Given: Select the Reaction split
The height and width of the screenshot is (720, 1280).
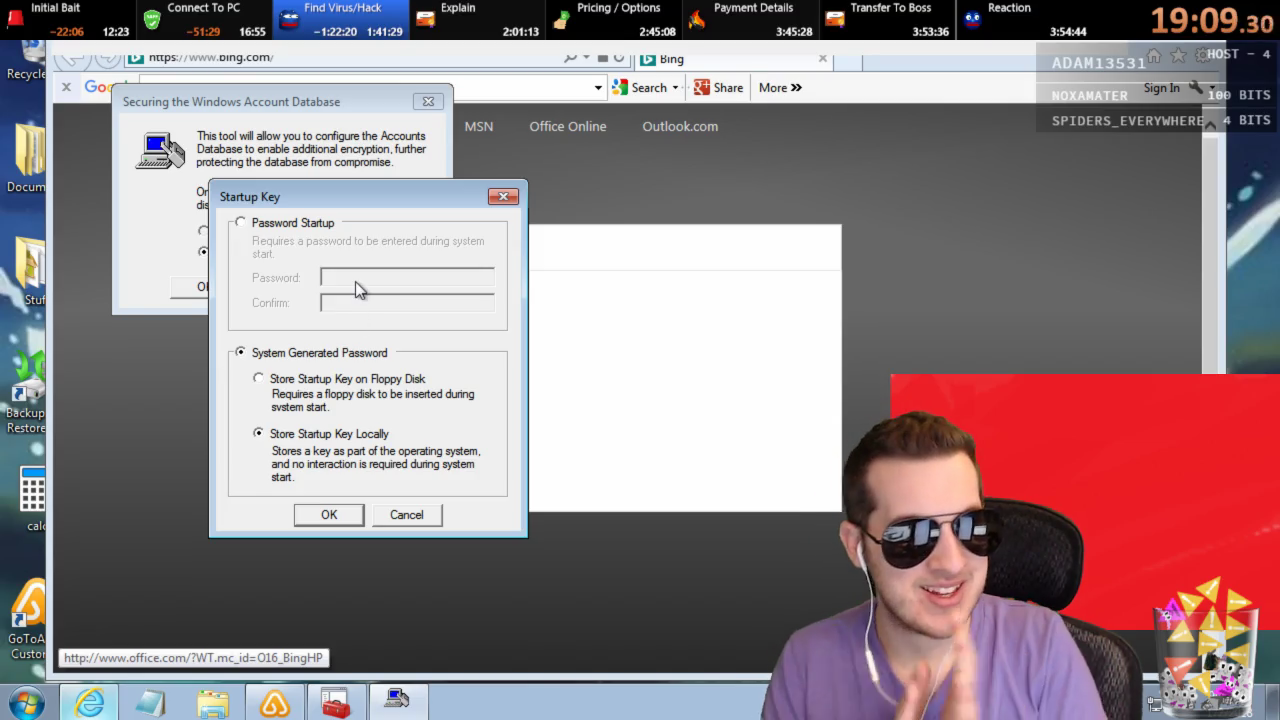Looking at the screenshot, I should tap(1023, 20).
